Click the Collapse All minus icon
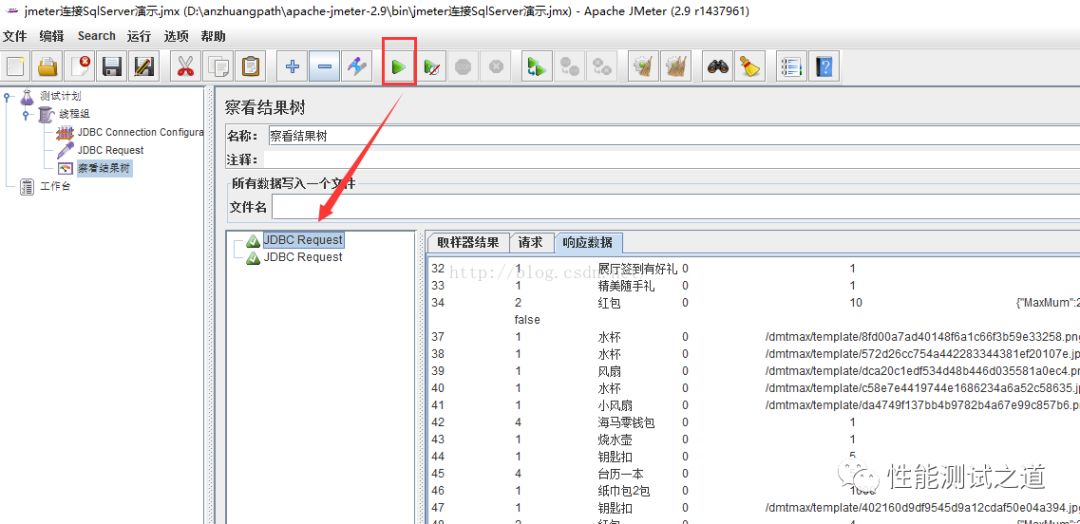1080x524 pixels. pyautogui.click(x=324, y=67)
